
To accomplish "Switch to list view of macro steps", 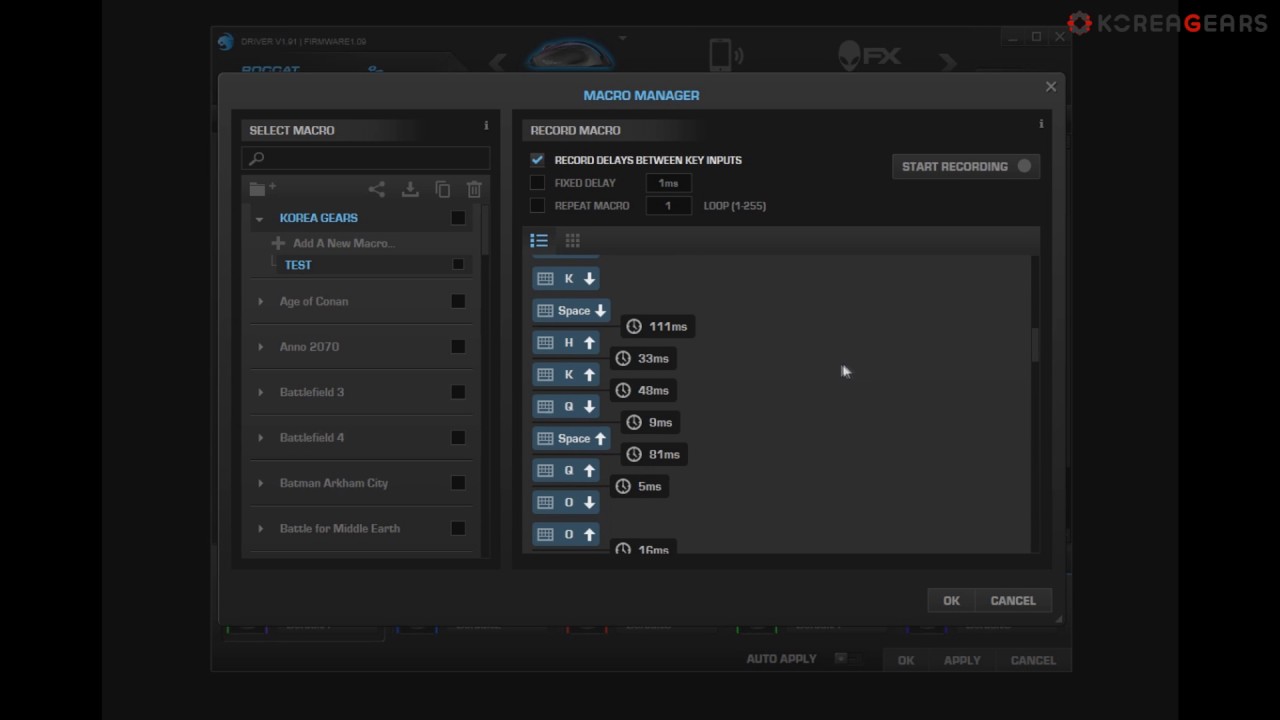I will (539, 241).
